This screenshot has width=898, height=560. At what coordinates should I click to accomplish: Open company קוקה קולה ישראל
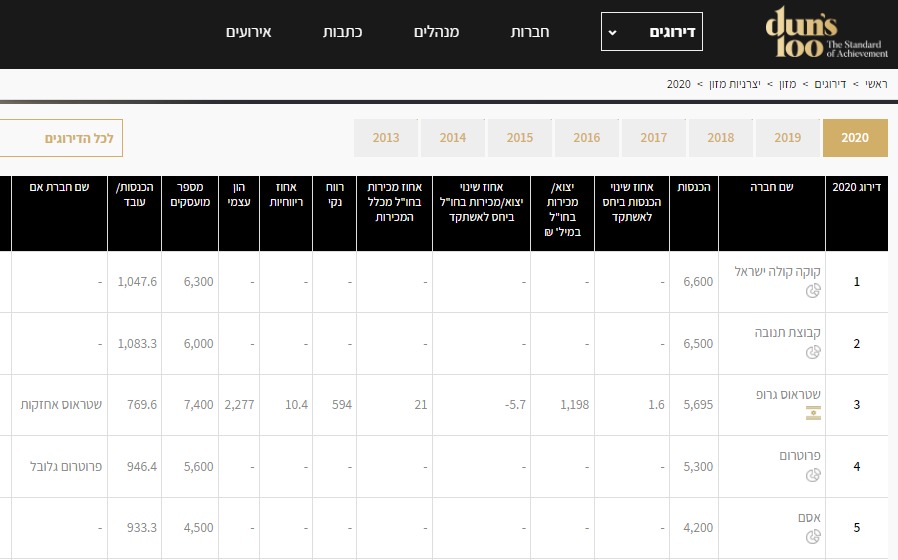[778, 271]
